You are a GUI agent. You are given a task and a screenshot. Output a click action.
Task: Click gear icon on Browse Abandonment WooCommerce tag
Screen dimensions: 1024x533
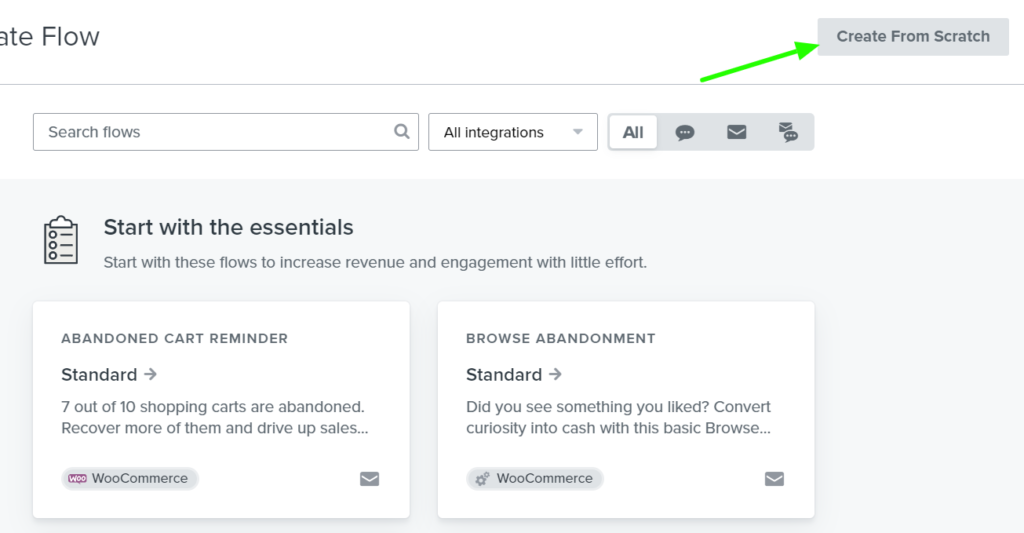coord(482,479)
